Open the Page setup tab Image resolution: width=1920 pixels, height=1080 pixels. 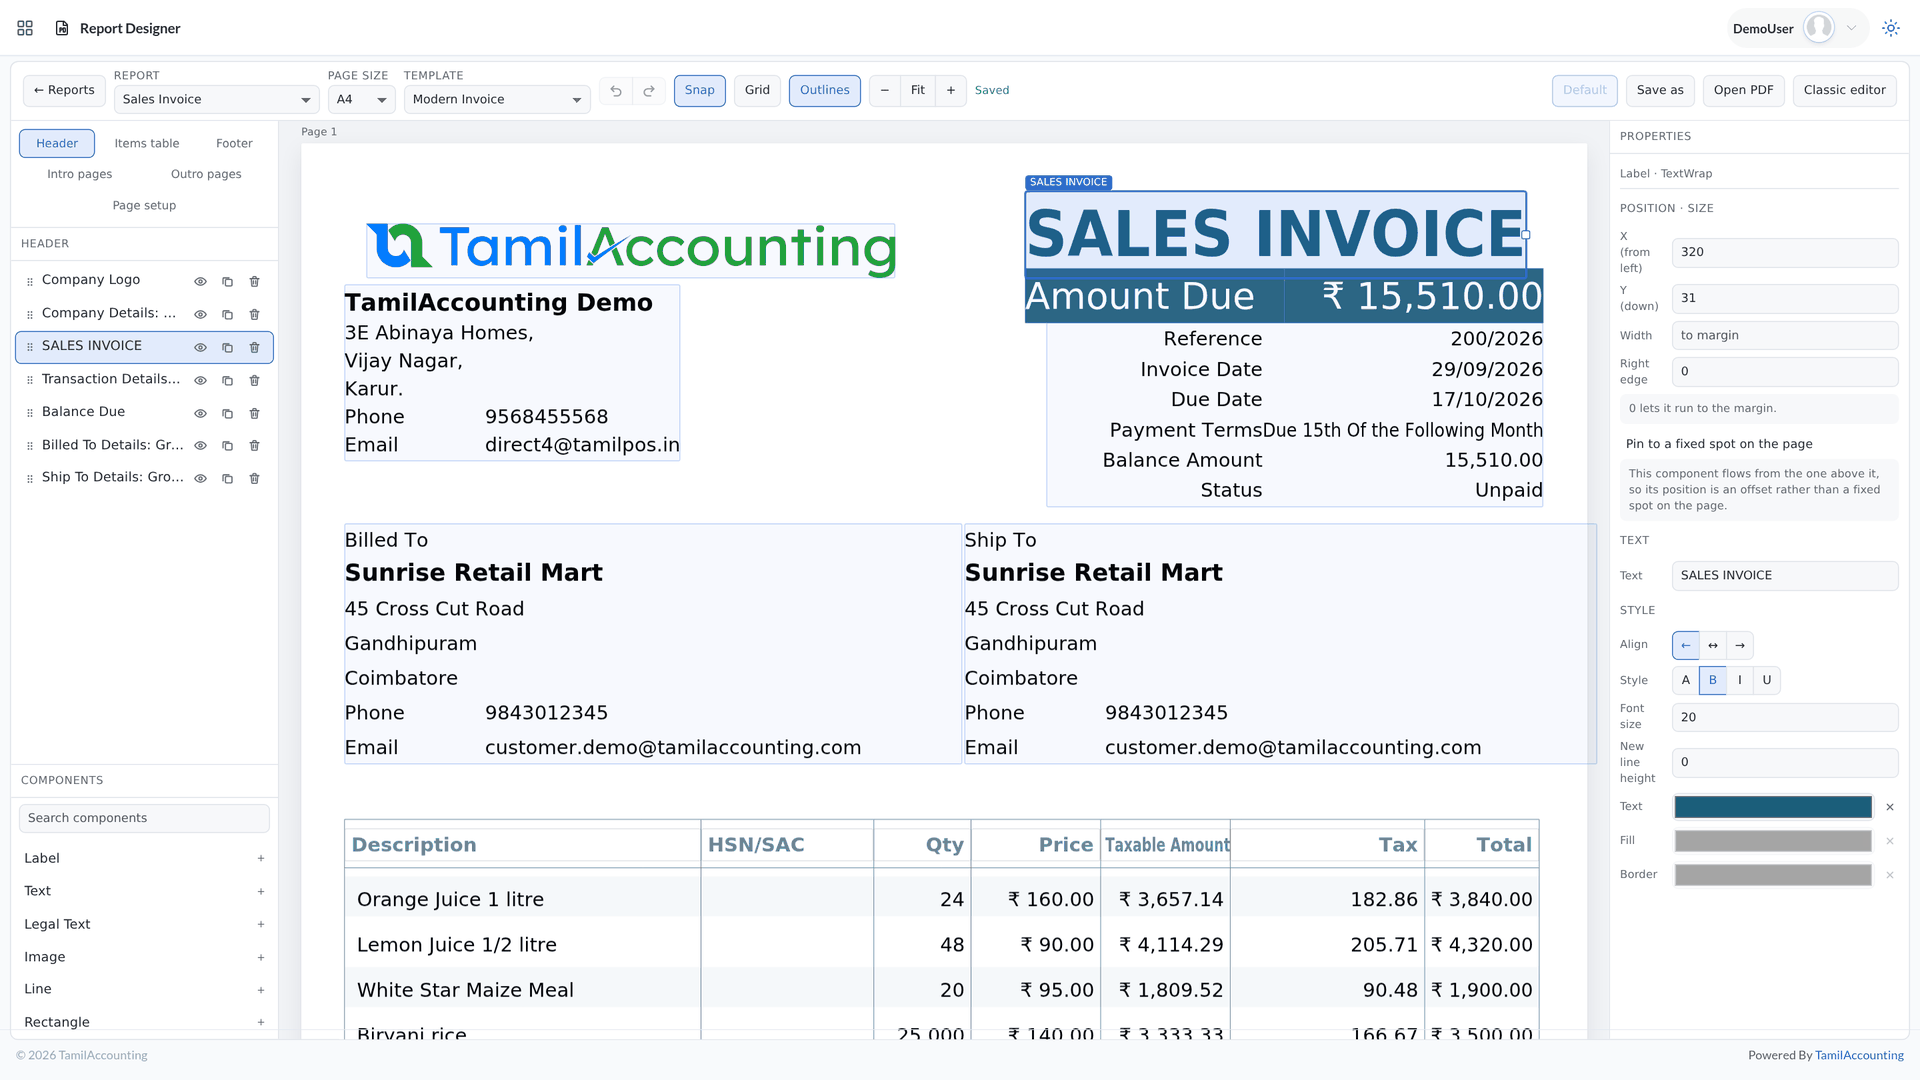click(144, 206)
